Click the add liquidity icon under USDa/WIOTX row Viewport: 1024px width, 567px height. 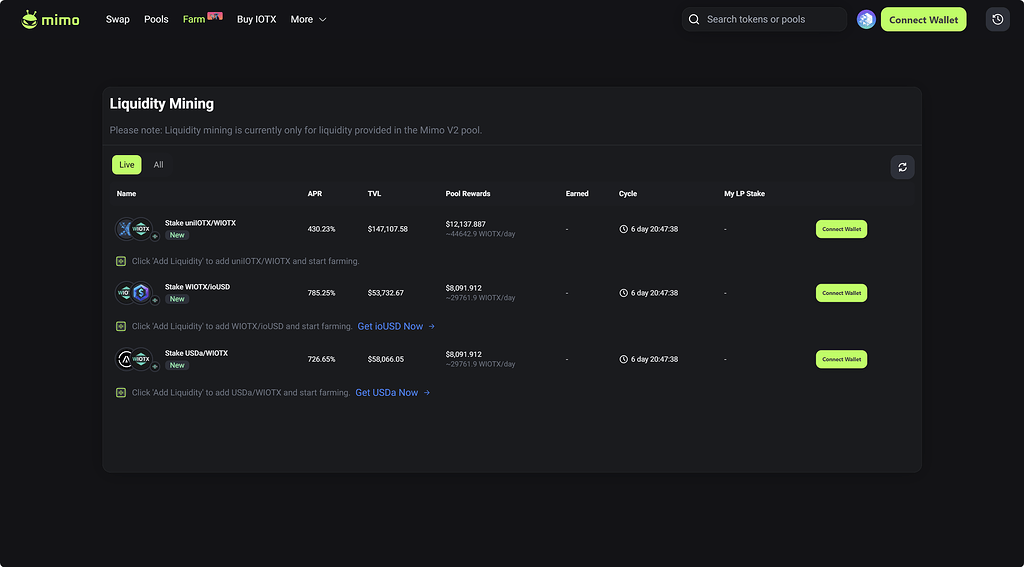tap(121, 393)
